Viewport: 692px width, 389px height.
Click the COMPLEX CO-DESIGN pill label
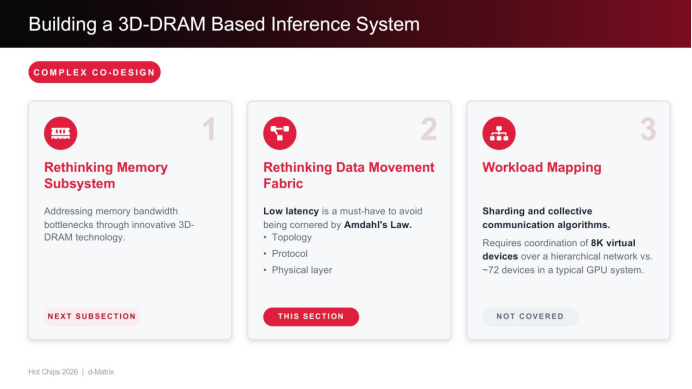94,72
